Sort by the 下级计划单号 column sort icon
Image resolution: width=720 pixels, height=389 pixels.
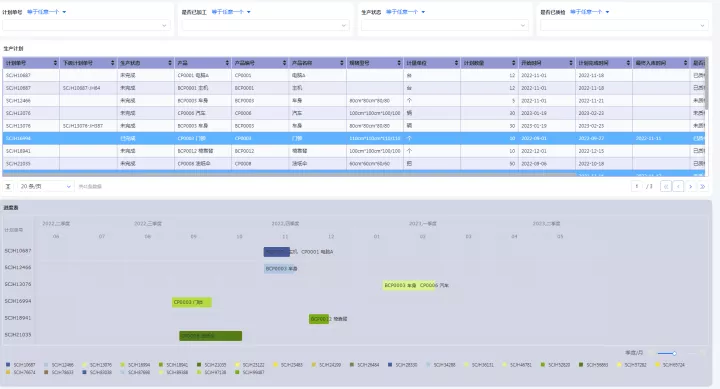click(112, 63)
